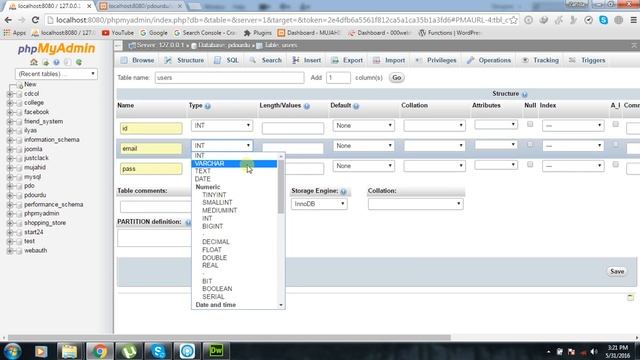
Task: Select VARCHAR from the type list
Action: pos(234,164)
